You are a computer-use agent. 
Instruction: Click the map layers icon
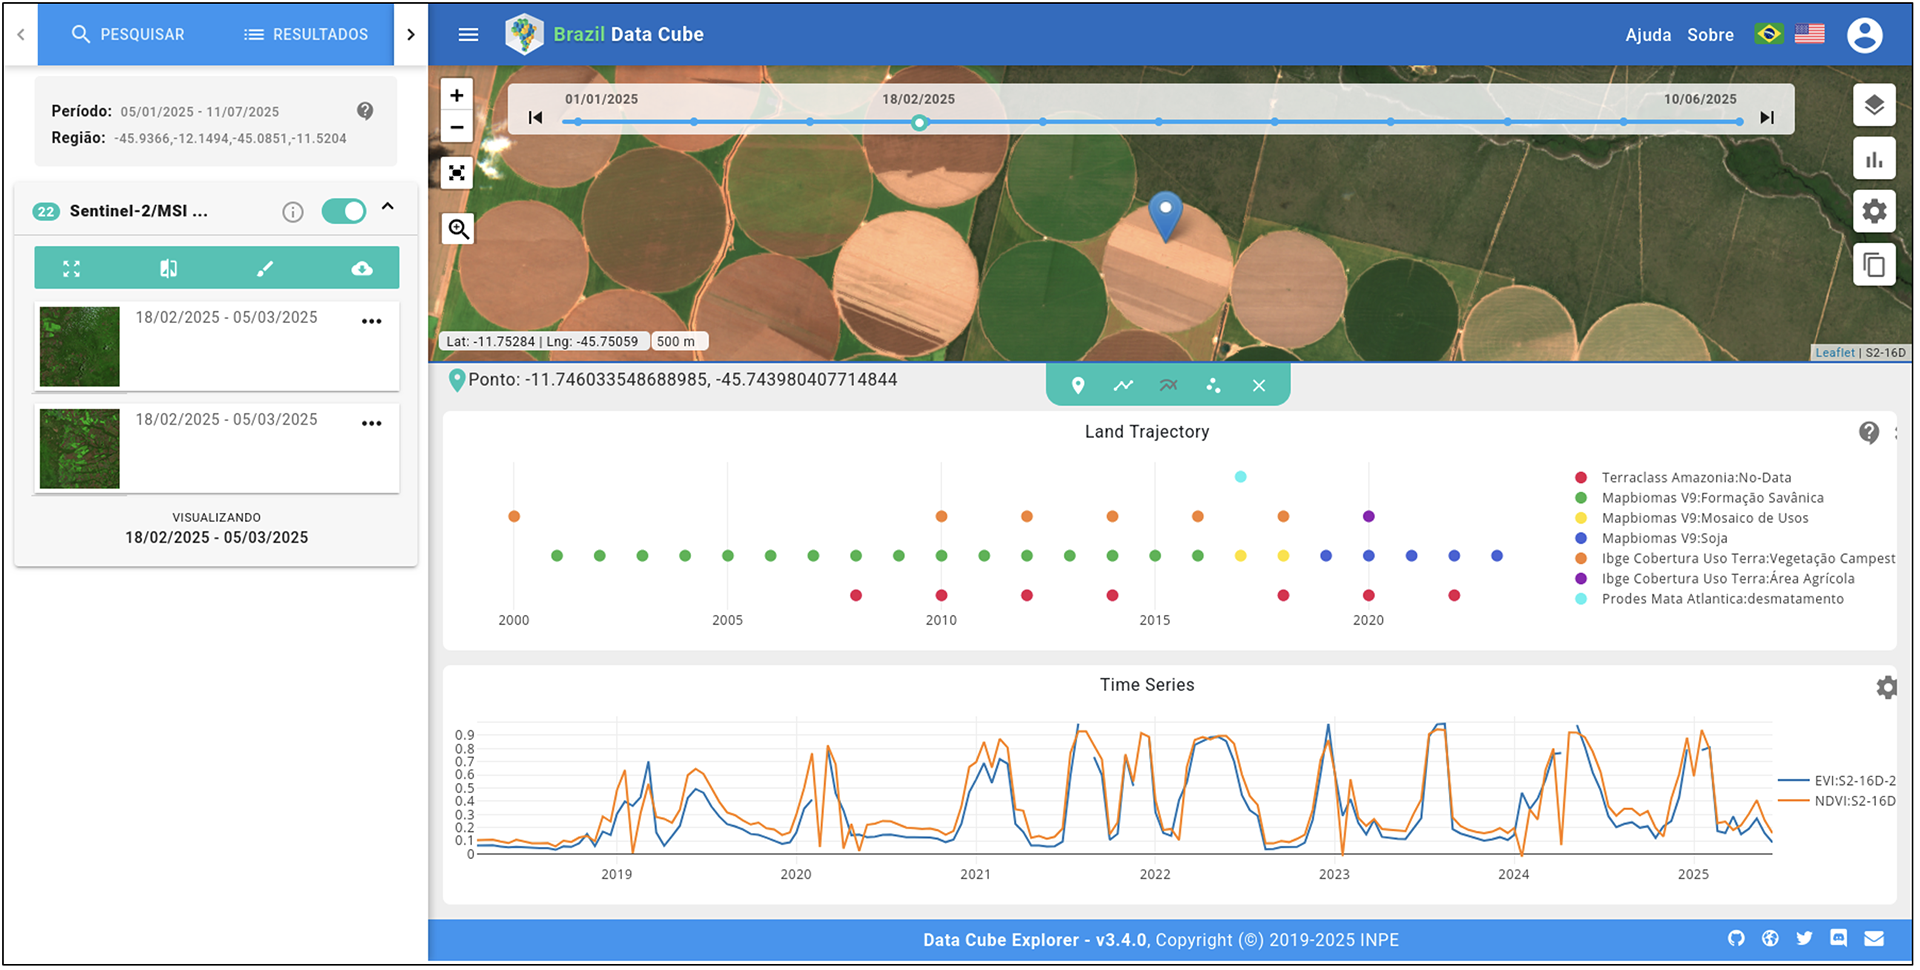[1873, 105]
